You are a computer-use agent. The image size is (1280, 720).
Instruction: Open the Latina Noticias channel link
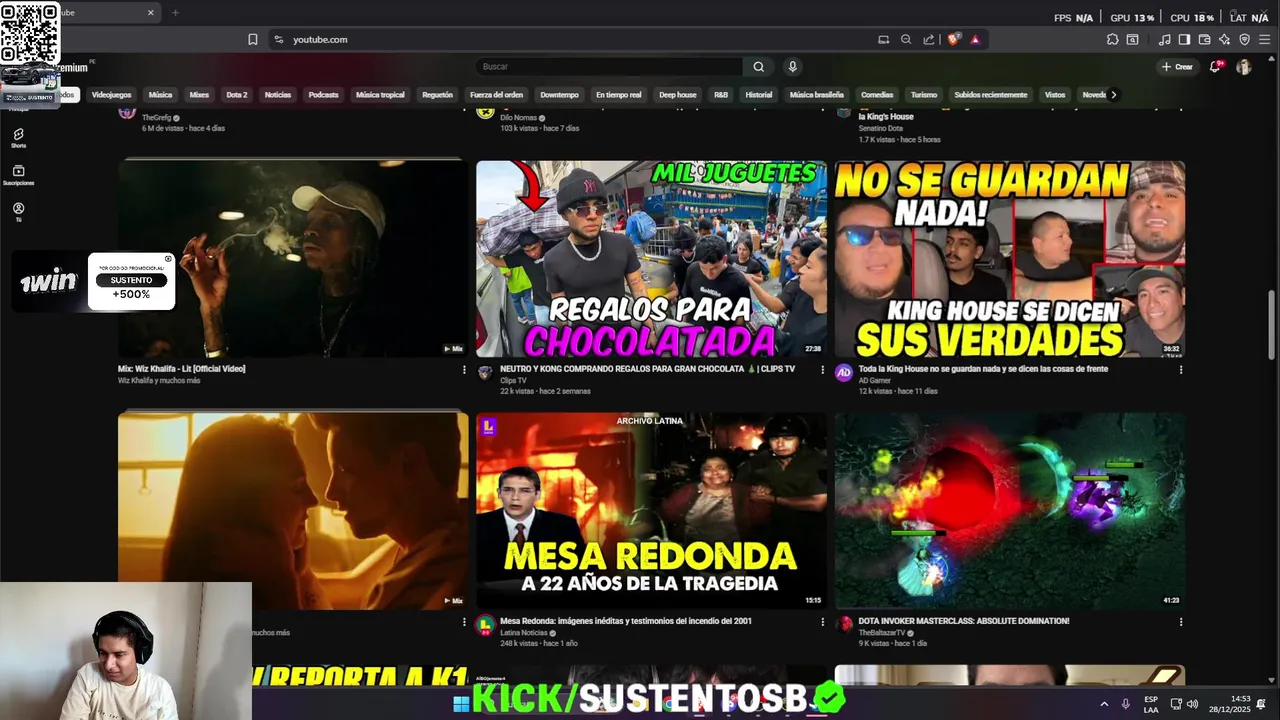click(x=524, y=633)
